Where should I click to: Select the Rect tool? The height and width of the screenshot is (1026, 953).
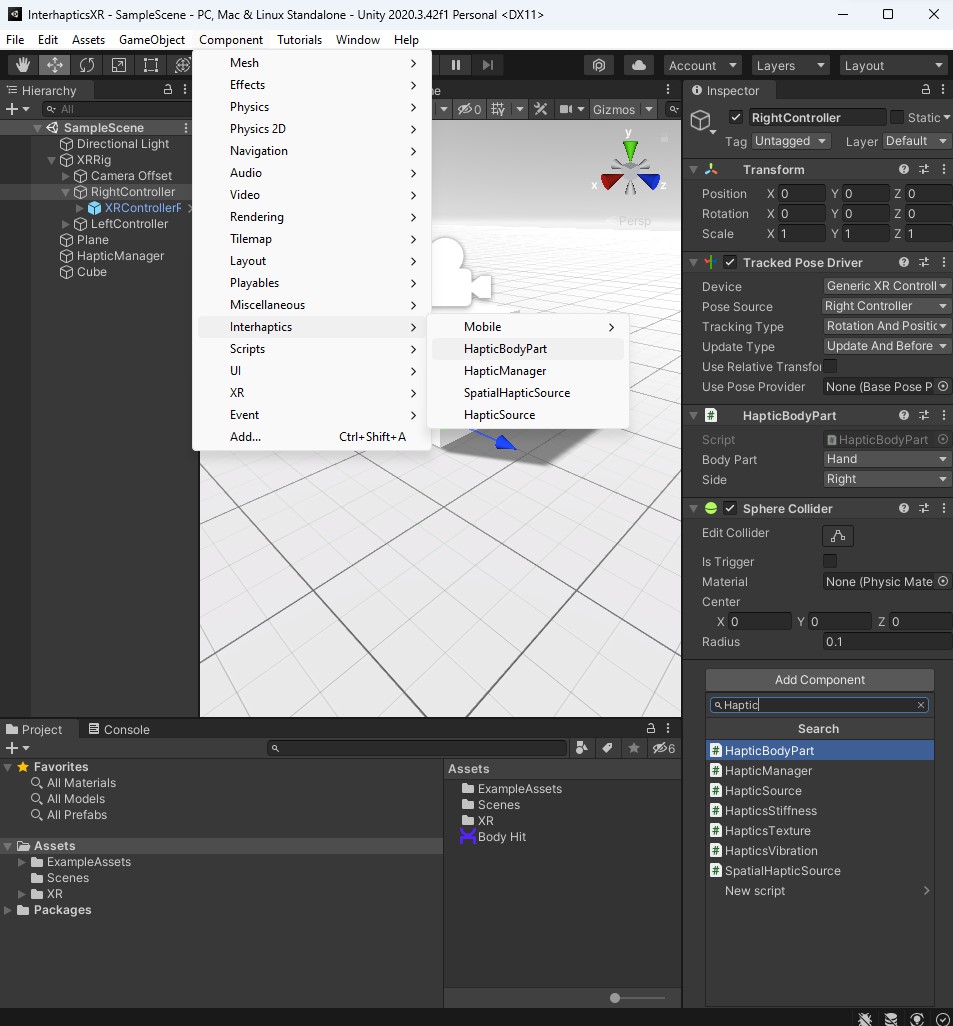(x=151, y=65)
